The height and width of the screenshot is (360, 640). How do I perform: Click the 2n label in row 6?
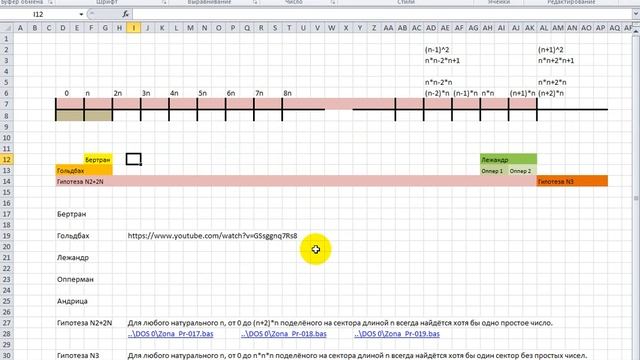[x=118, y=93]
